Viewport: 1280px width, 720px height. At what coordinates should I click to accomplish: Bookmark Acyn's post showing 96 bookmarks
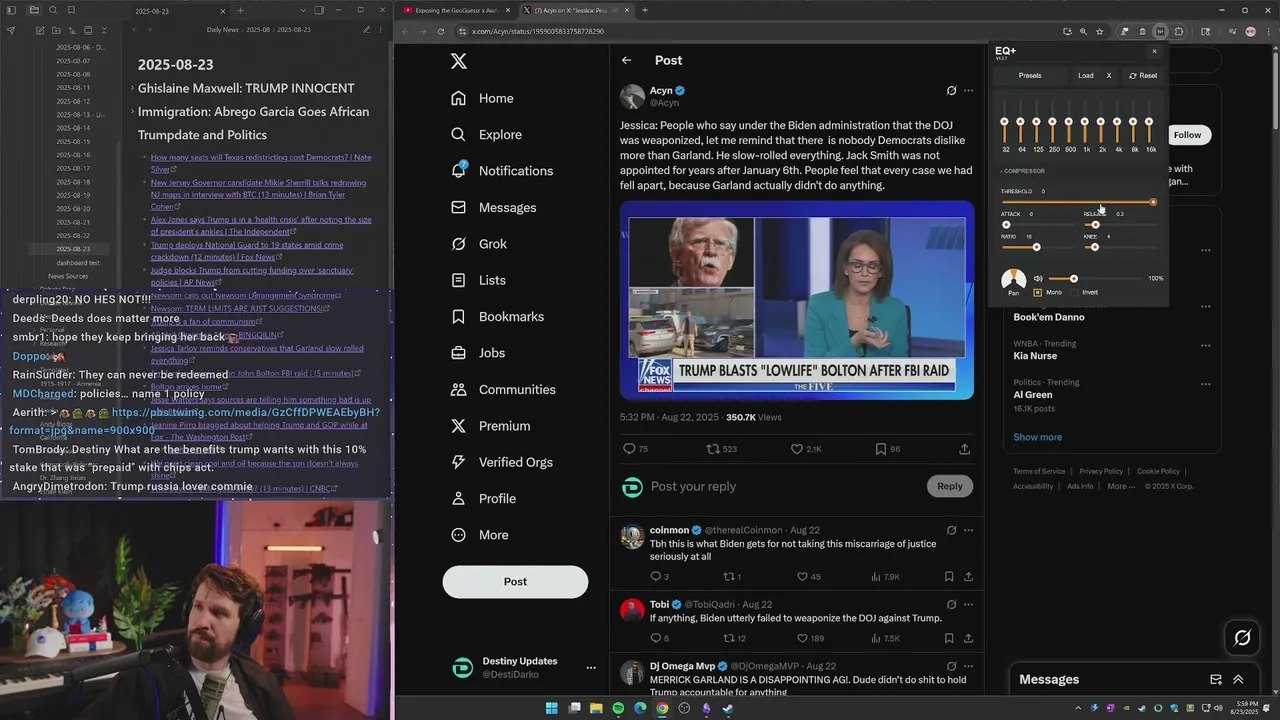click(881, 449)
